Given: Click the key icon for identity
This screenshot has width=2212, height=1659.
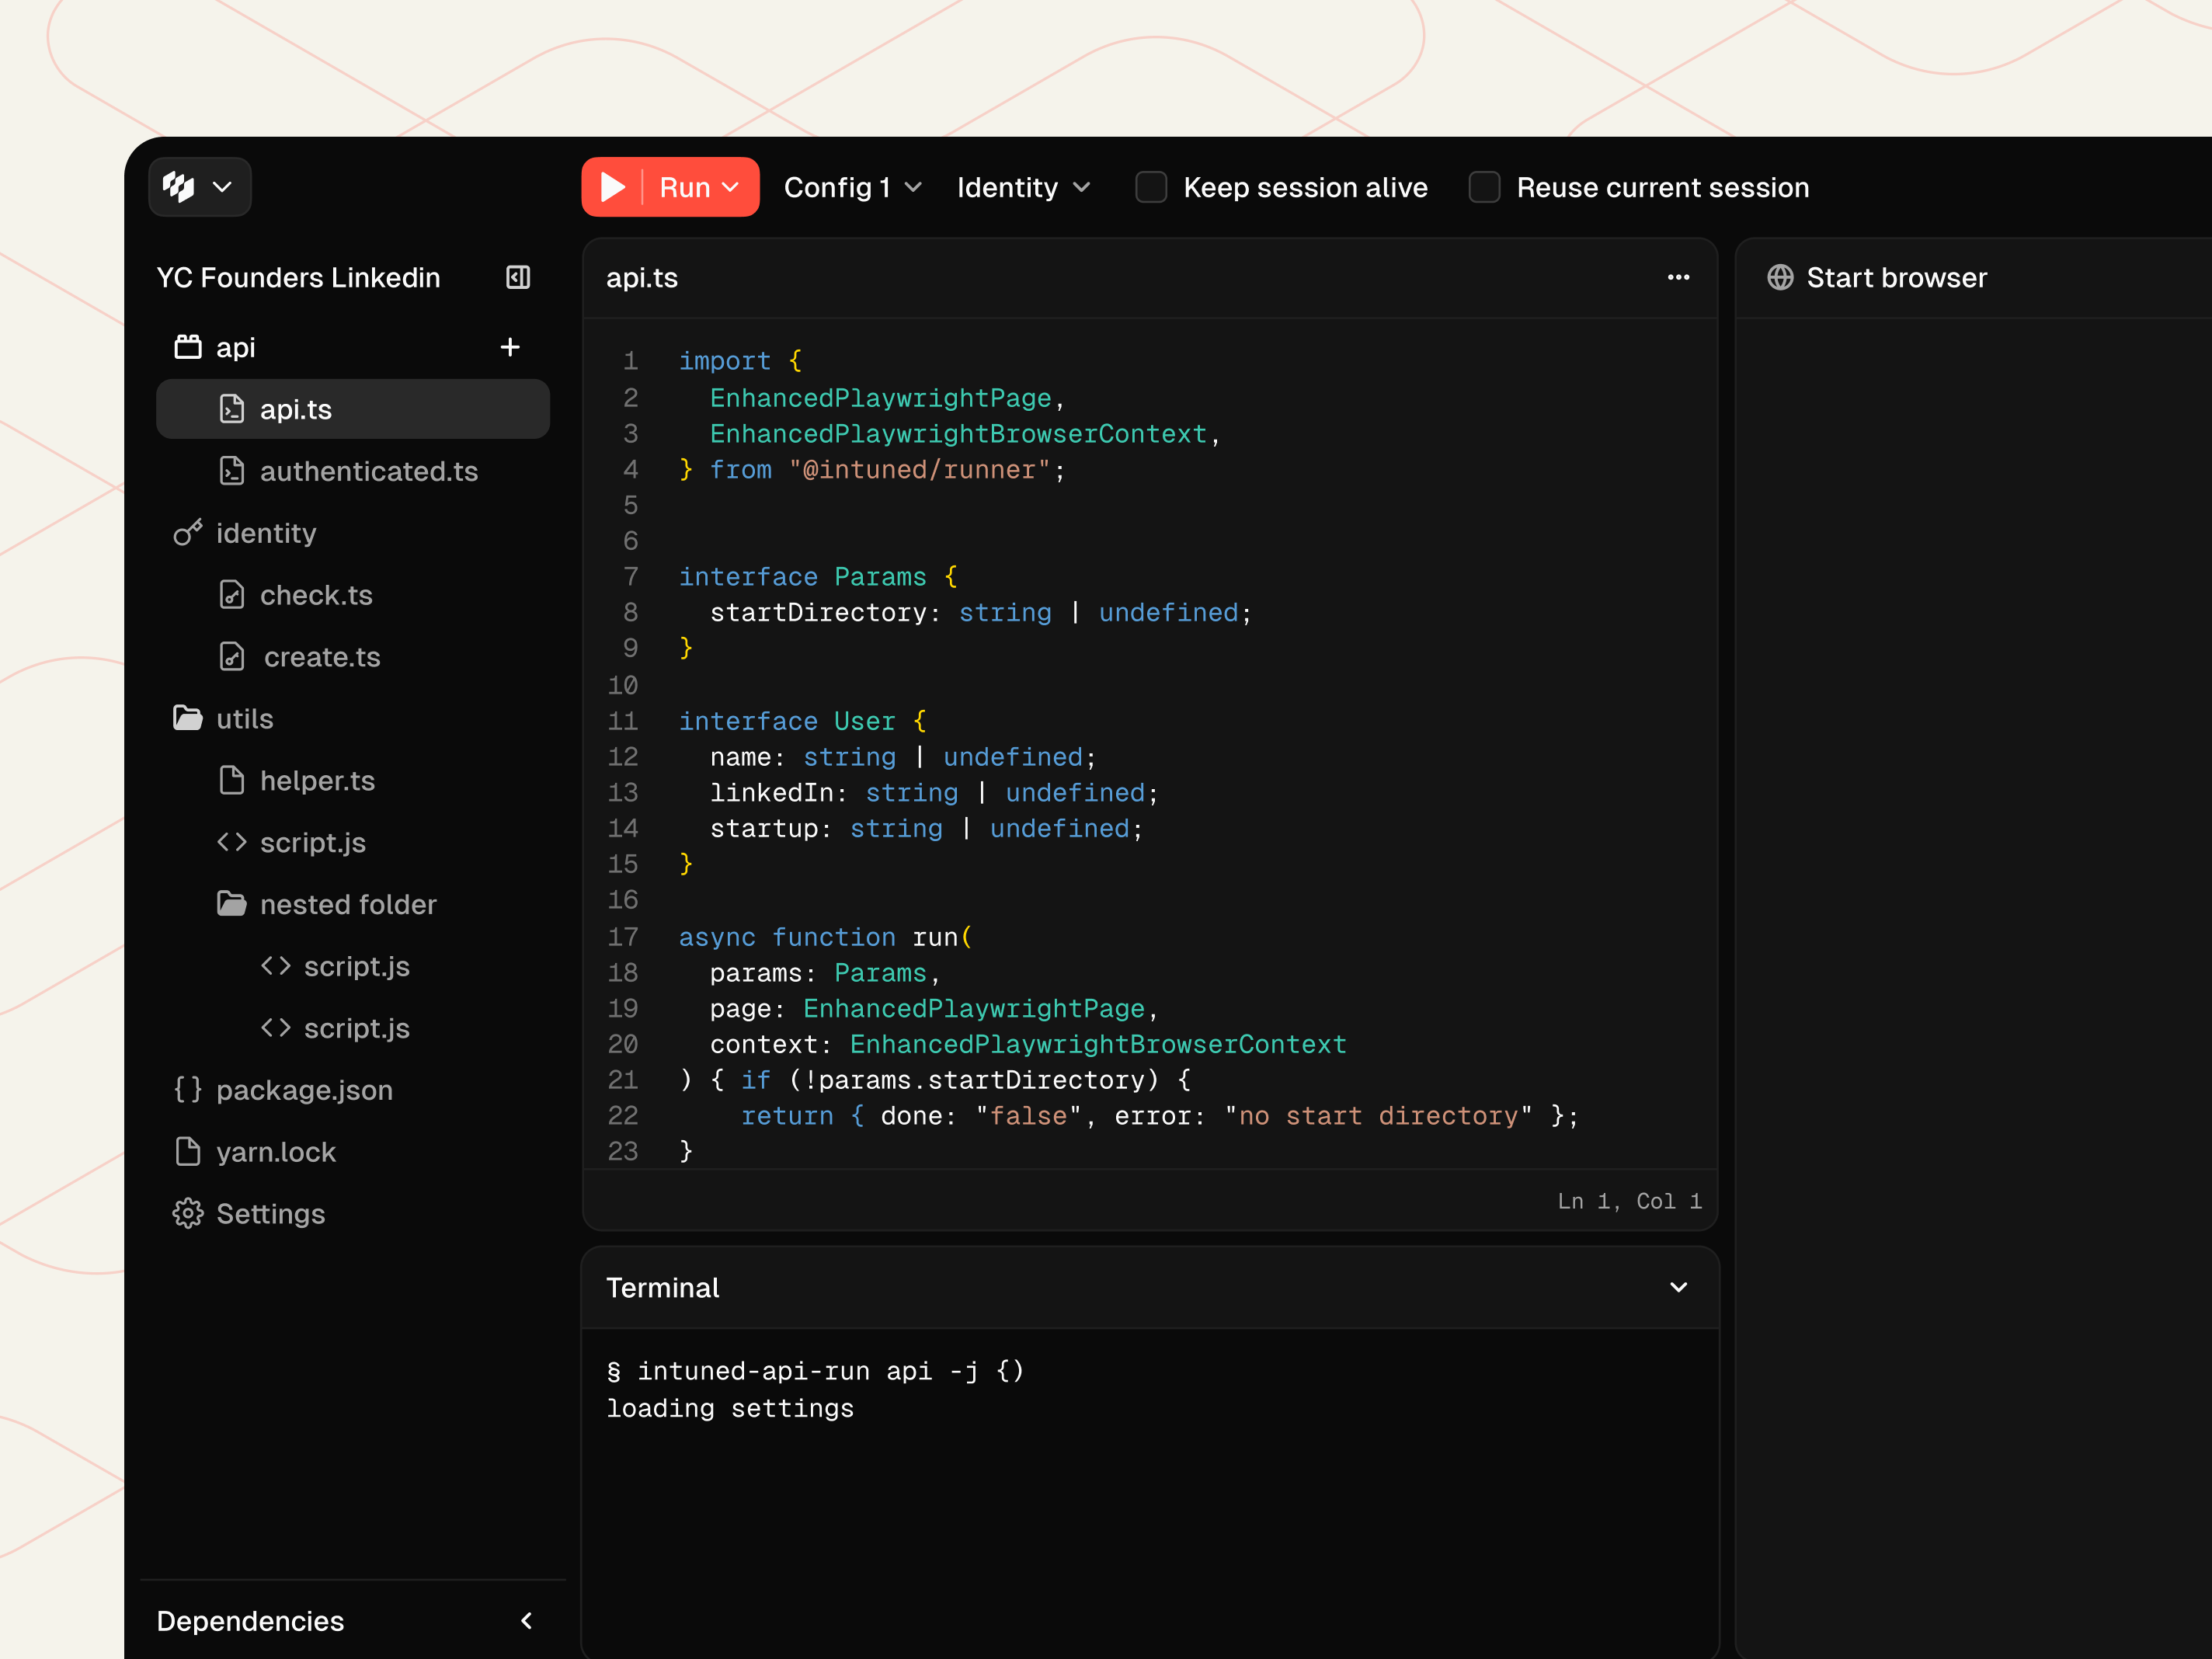Looking at the screenshot, I should [188, 533].
